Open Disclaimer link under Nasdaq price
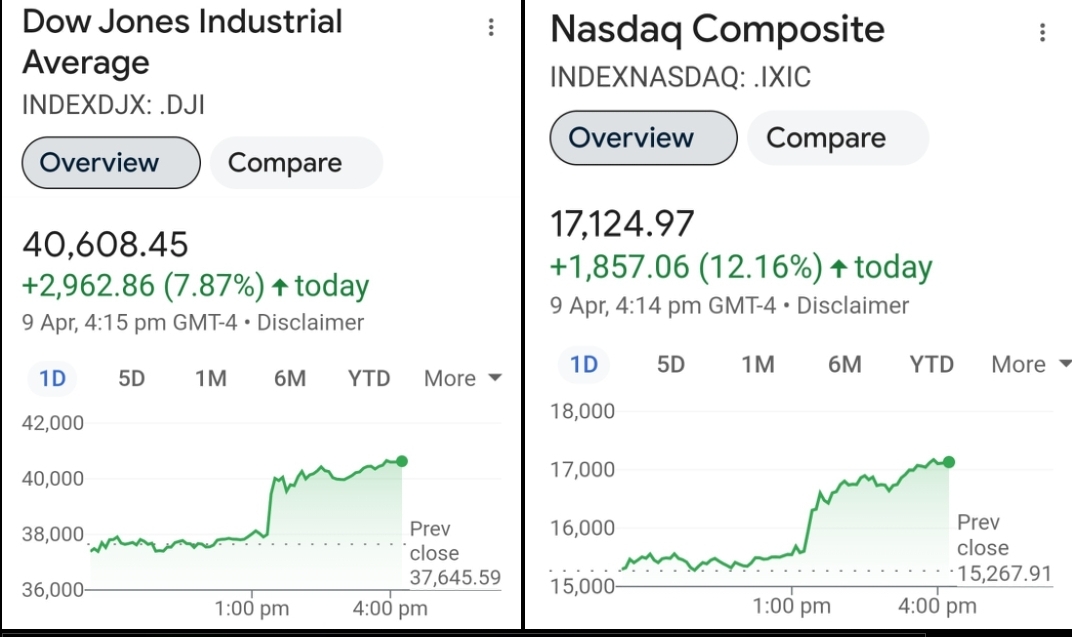Viewport: 1072px width, 637px height. pos(853,305)
